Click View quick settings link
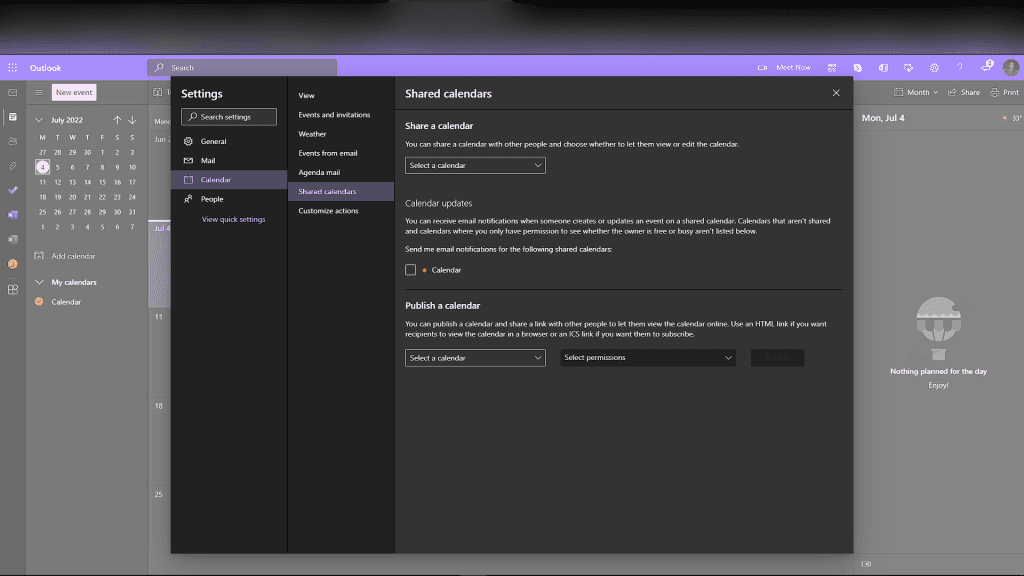Screen dimensions: 1024x576 pos(233,219)
